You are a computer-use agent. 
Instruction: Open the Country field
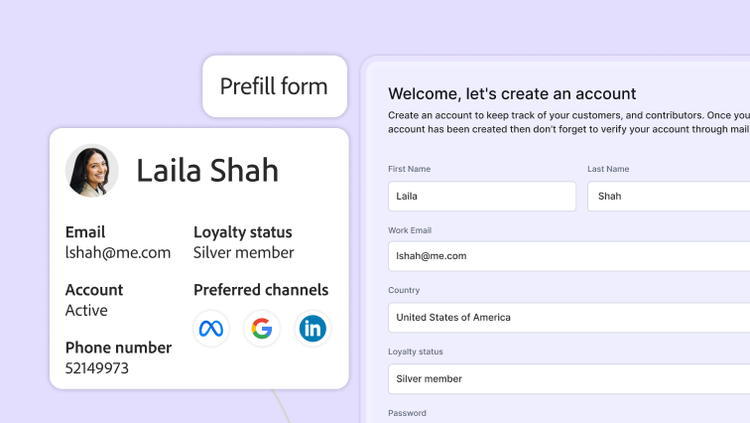click(x=568, y=318)
